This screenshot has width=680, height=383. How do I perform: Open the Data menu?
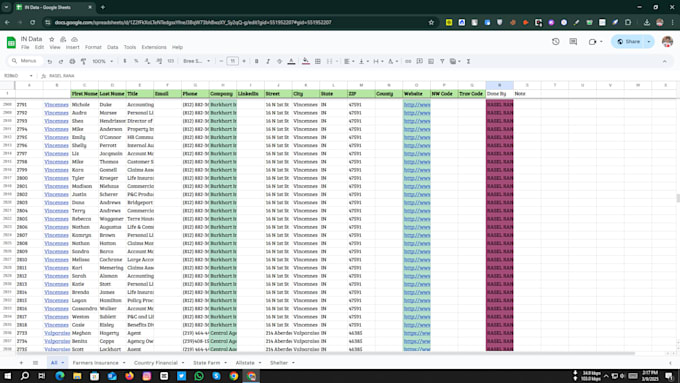tap(112, 47)
